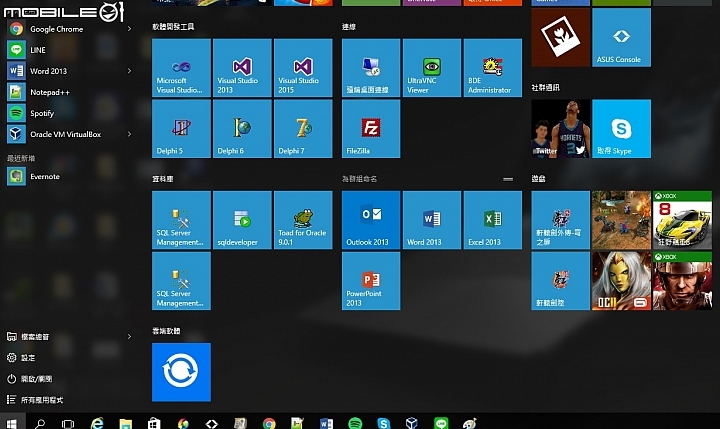Open Store from the taskbar

[154, 423]
